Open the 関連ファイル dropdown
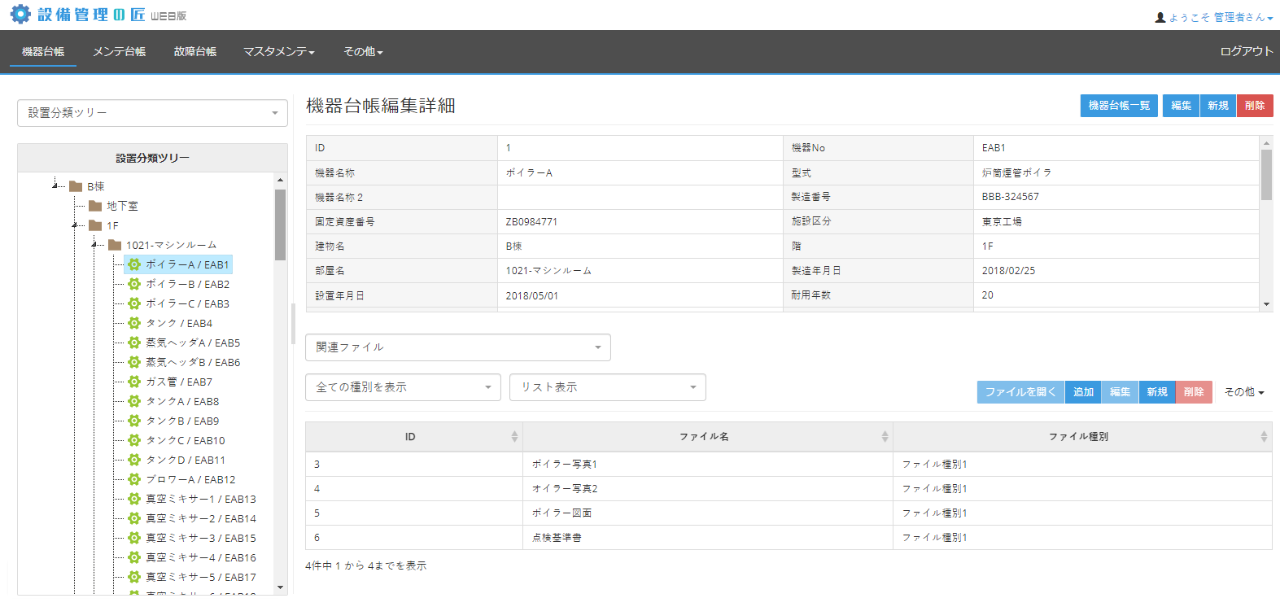The width and height of the screenshot is (1280, 605). pyautogui.click(x=457, y=347)
